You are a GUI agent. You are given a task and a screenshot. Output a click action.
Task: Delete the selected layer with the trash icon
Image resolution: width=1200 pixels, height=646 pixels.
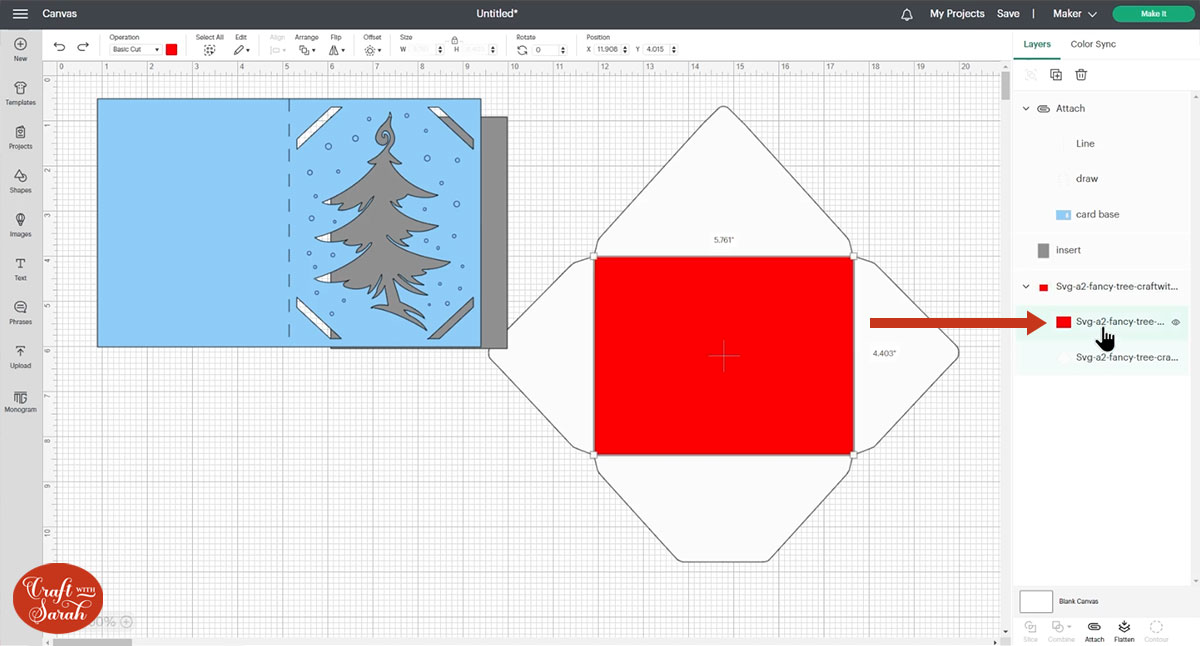pyautogui.click(x=1081, y=75)
